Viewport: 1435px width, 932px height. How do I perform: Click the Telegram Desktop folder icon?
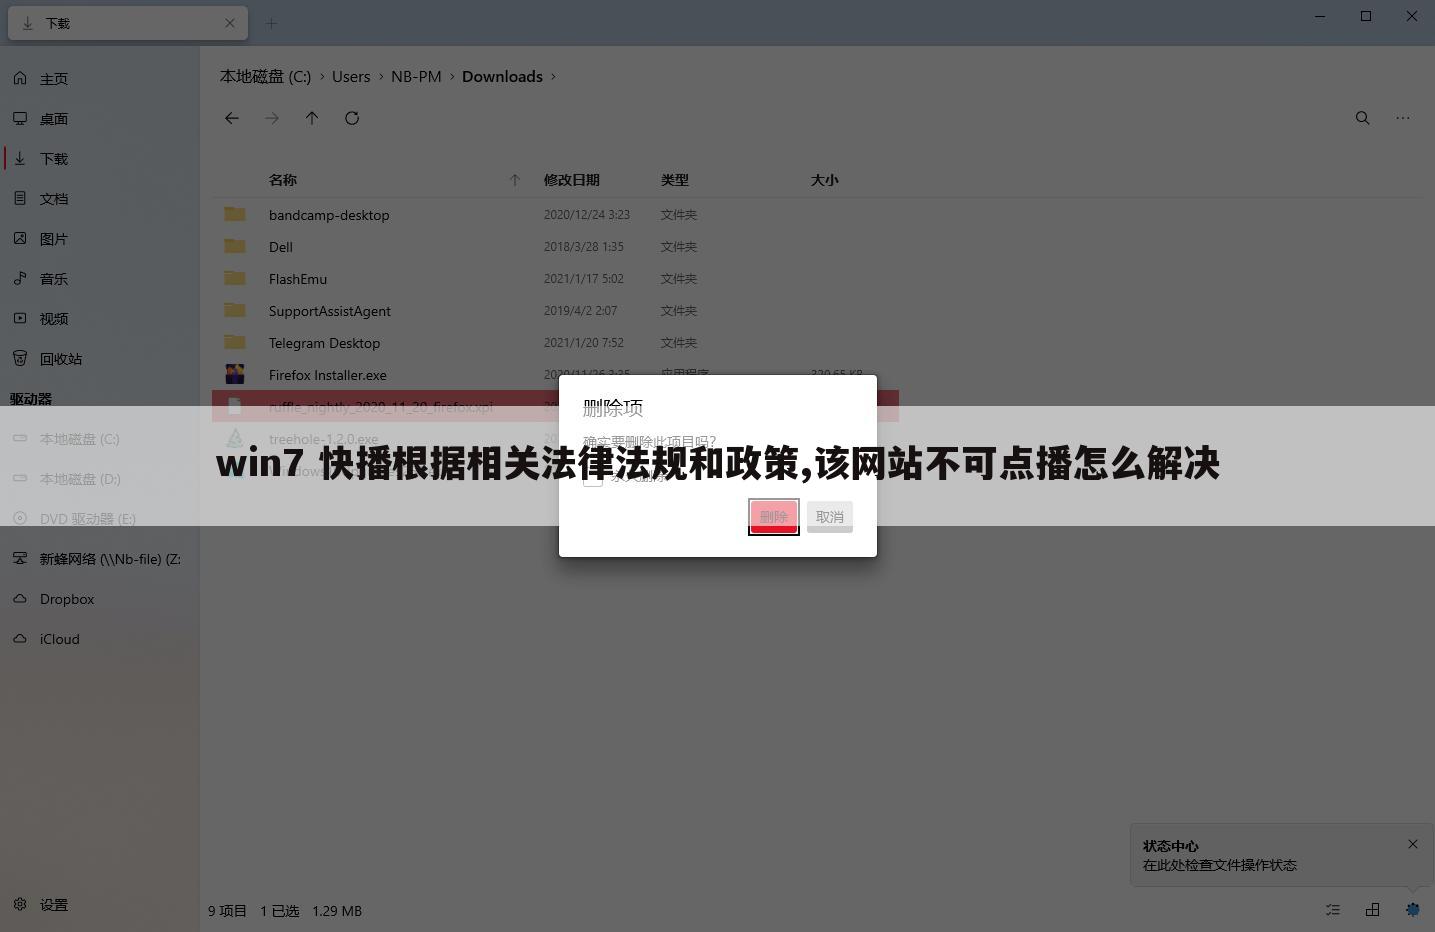(x=235, y=342)
